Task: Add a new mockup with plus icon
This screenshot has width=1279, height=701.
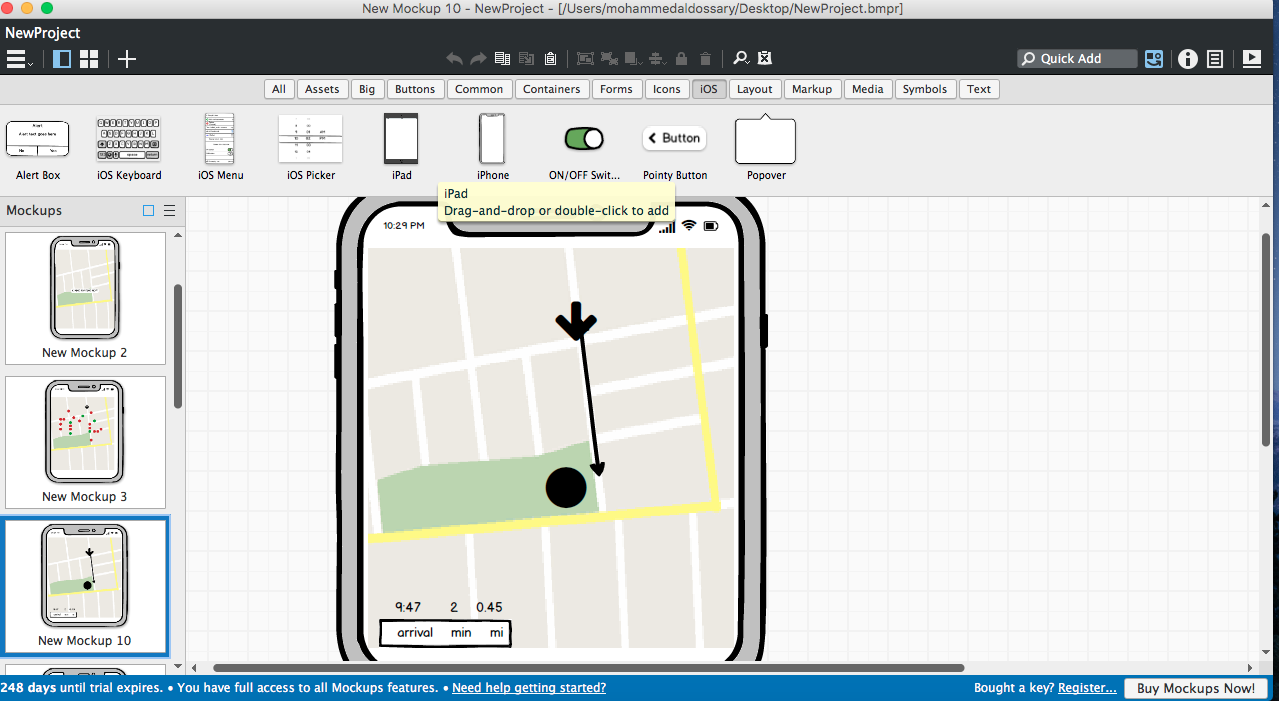Action: pos(127,59)
